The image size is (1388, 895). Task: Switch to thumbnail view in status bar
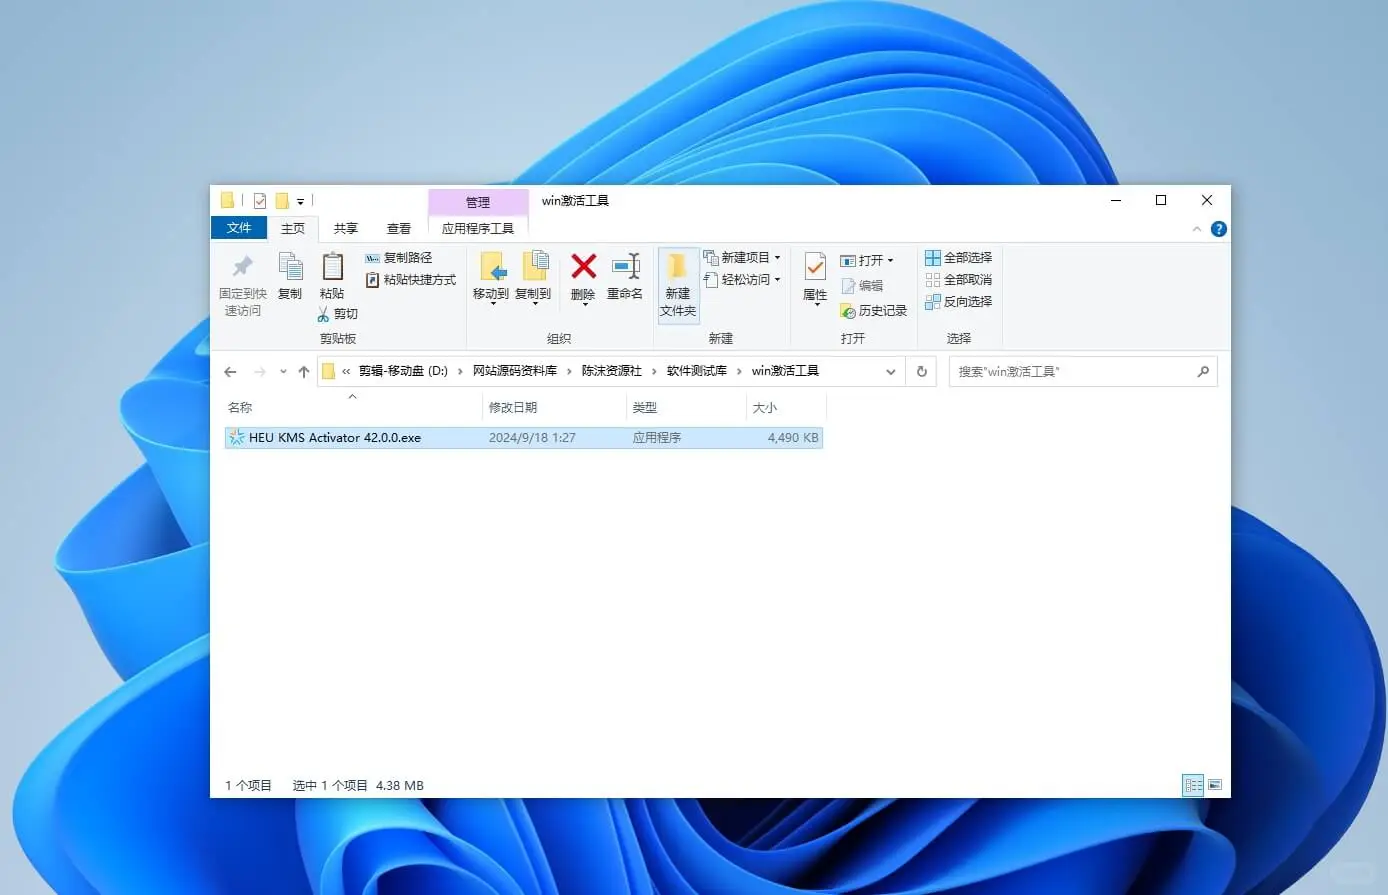pyautogui.click(x=1215, y=785)
